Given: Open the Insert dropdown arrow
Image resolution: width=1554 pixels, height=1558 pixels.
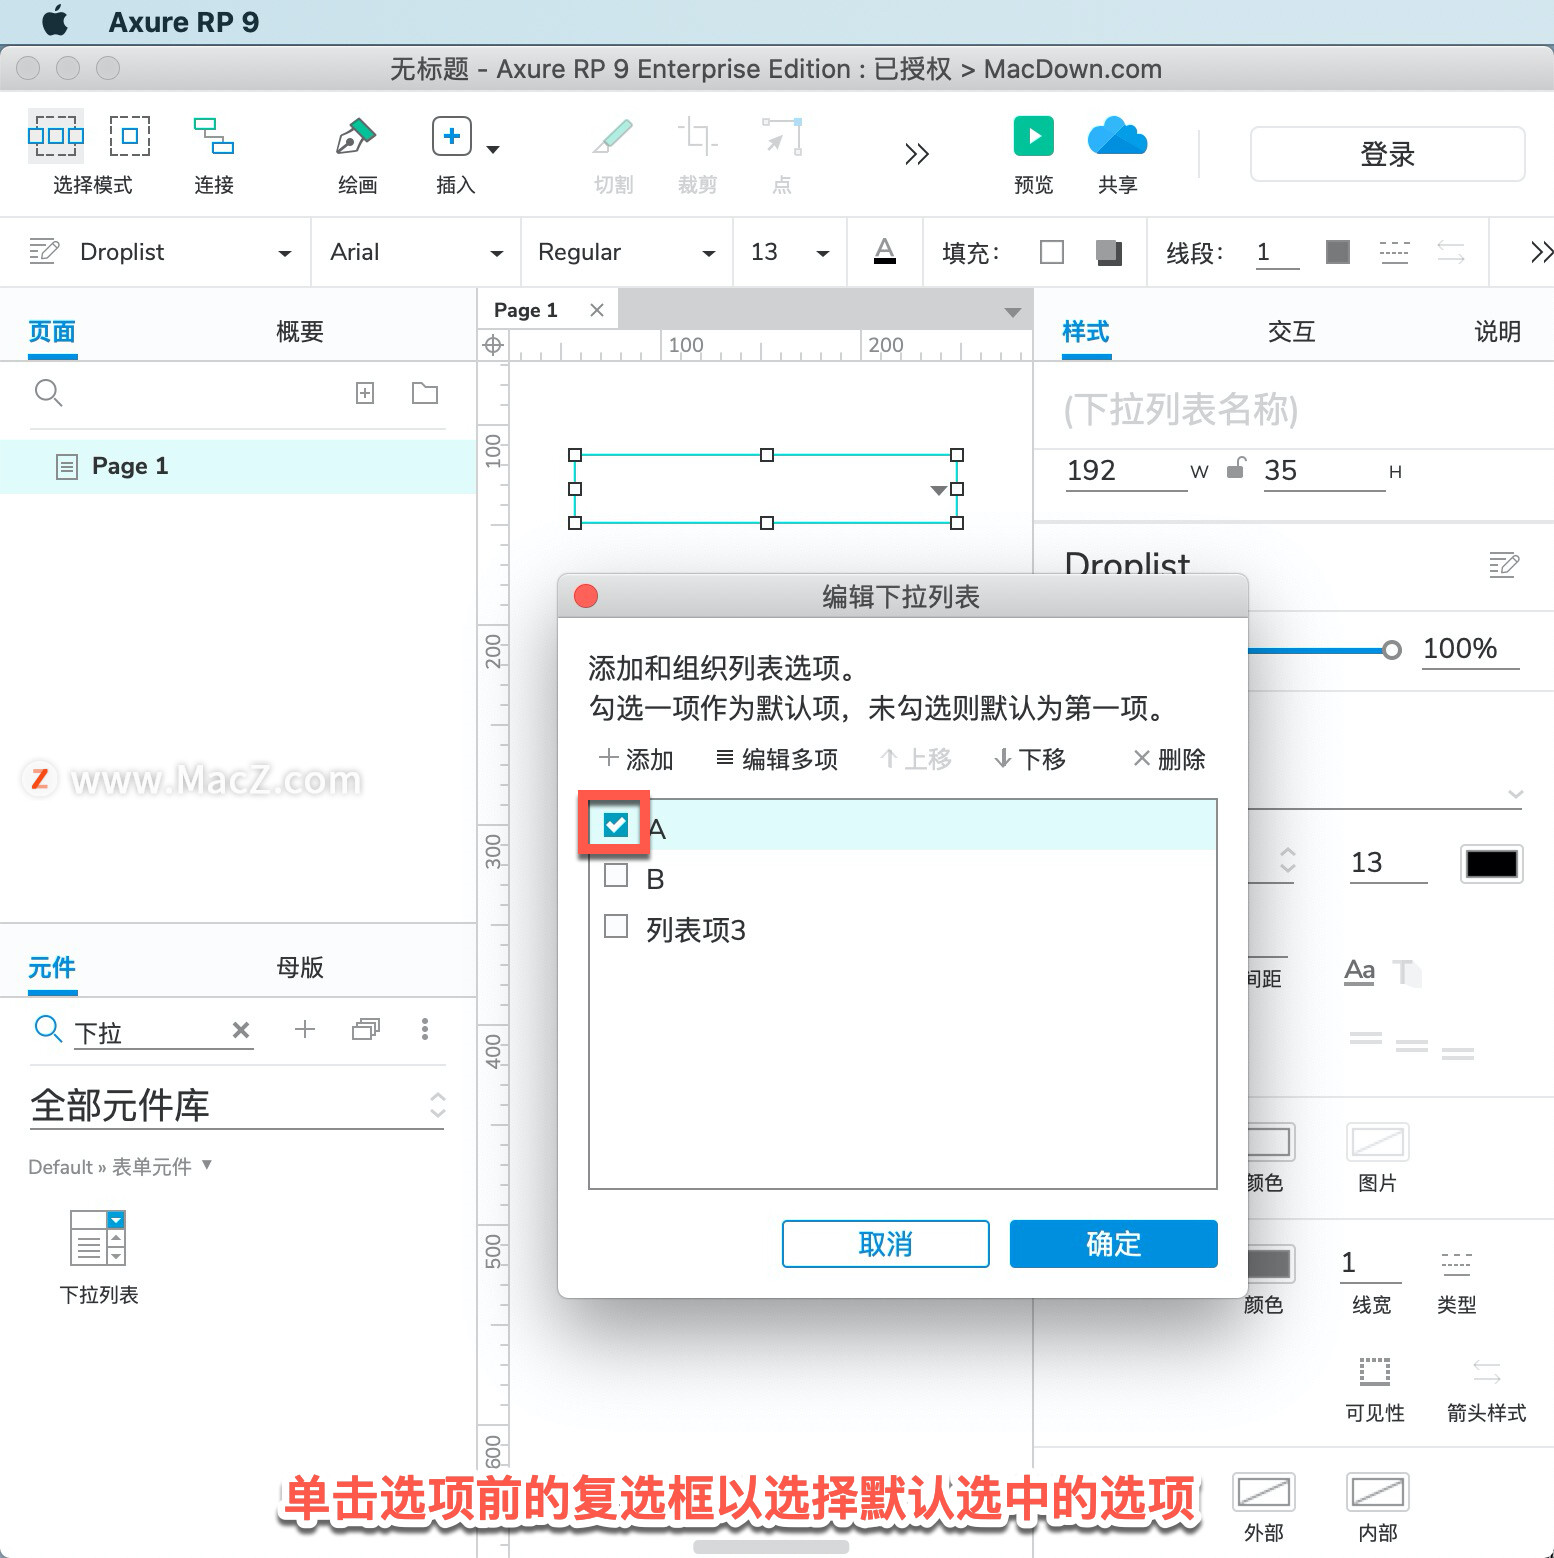Looking at the screenshot, I should pos(493,150).
